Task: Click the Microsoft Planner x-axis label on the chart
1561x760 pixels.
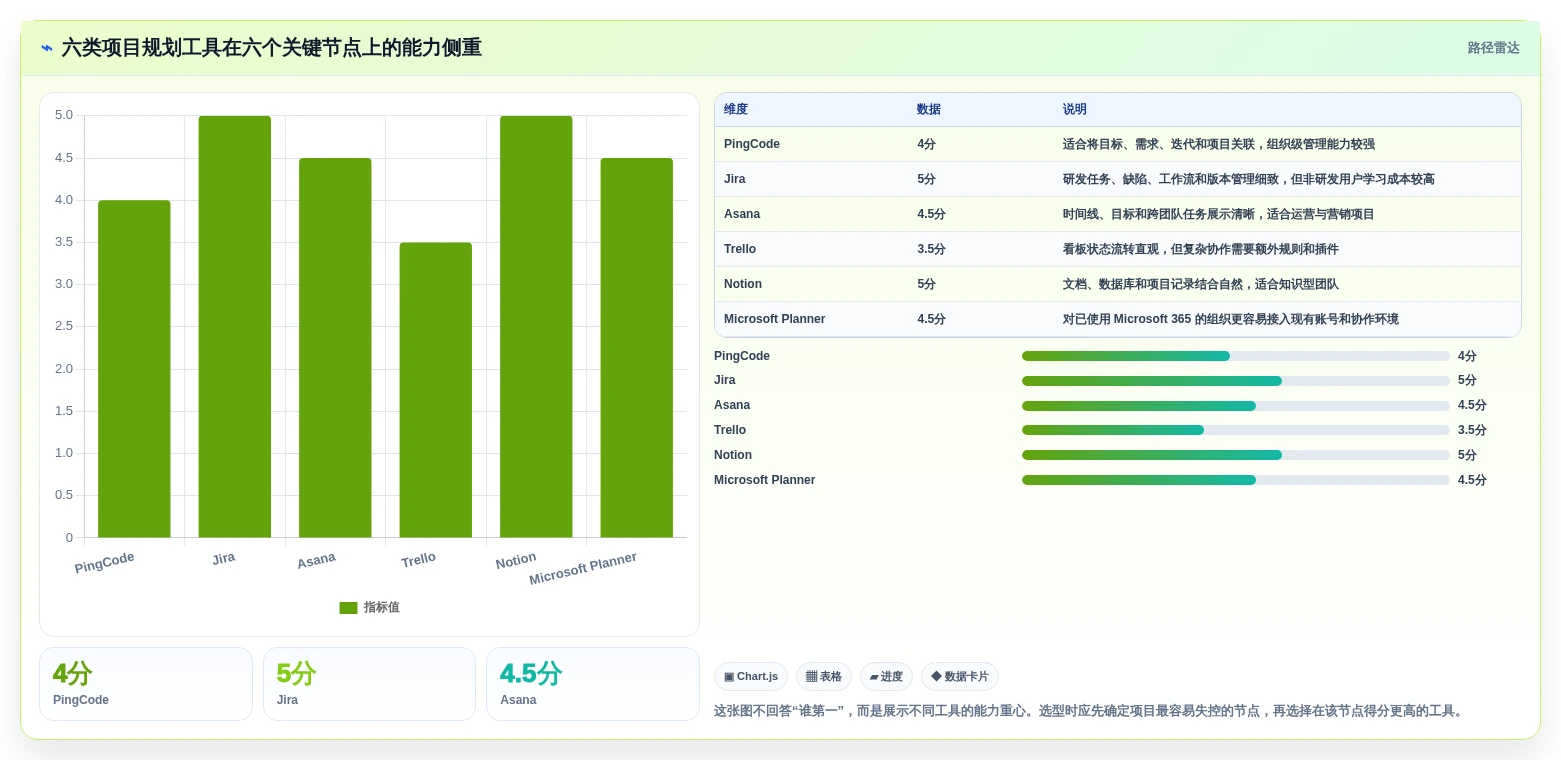Action: (583, 569)
